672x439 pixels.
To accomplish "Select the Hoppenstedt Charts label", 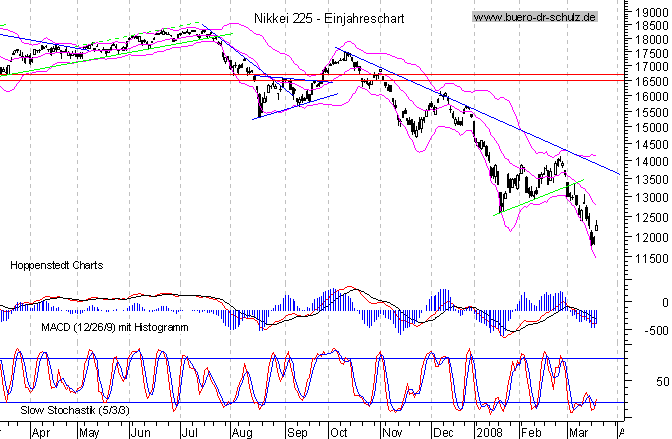I will click(x=57, y=265).
